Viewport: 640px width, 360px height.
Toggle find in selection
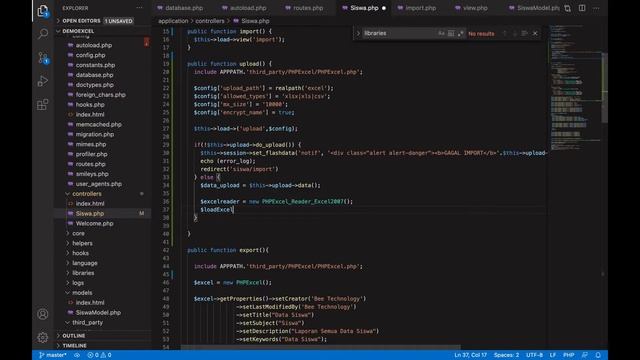pos(524,33)
